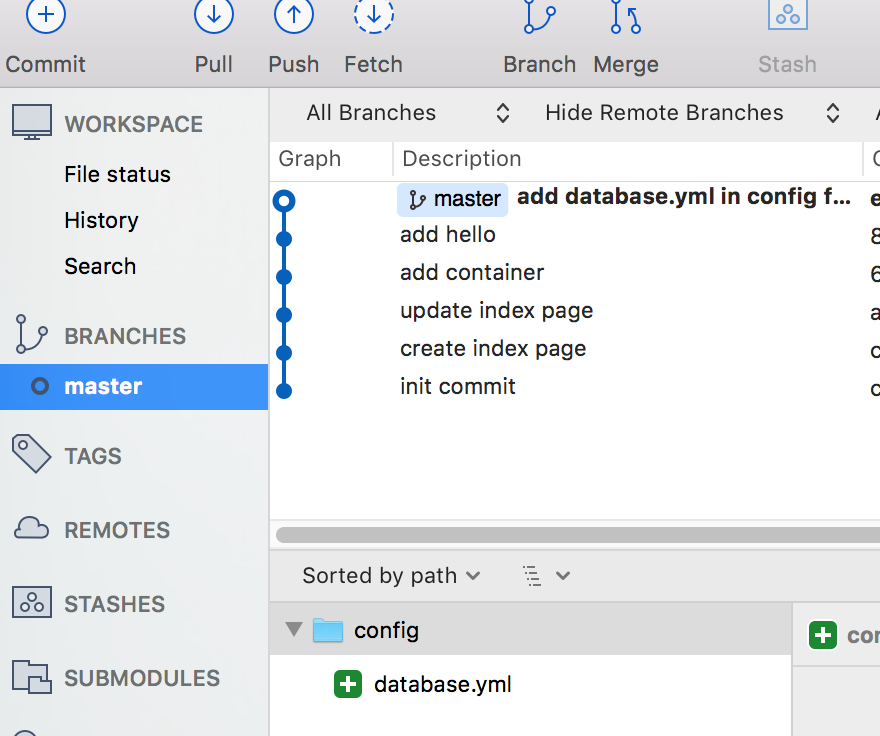
Task: Open History in the sidebar
Action: click(101, 220)
